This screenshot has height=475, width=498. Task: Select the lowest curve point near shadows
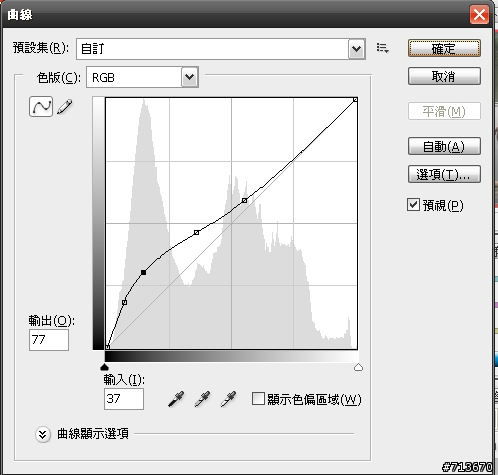[124, 302]
